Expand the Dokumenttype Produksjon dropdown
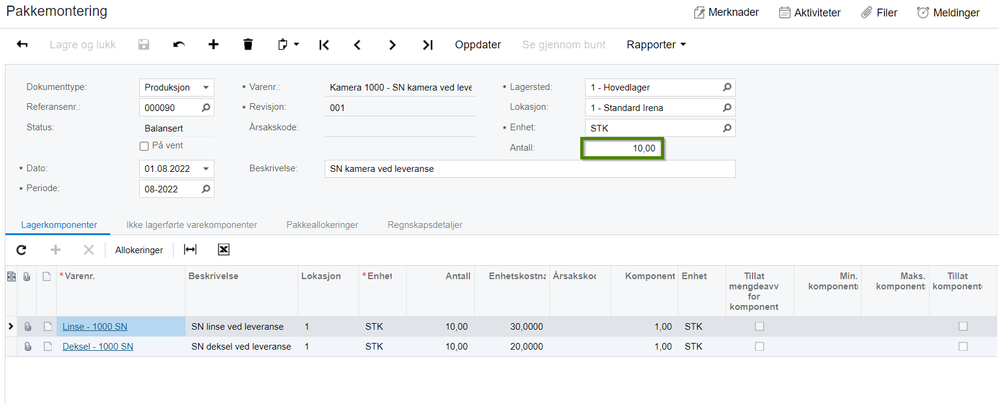 click(206, 87)
